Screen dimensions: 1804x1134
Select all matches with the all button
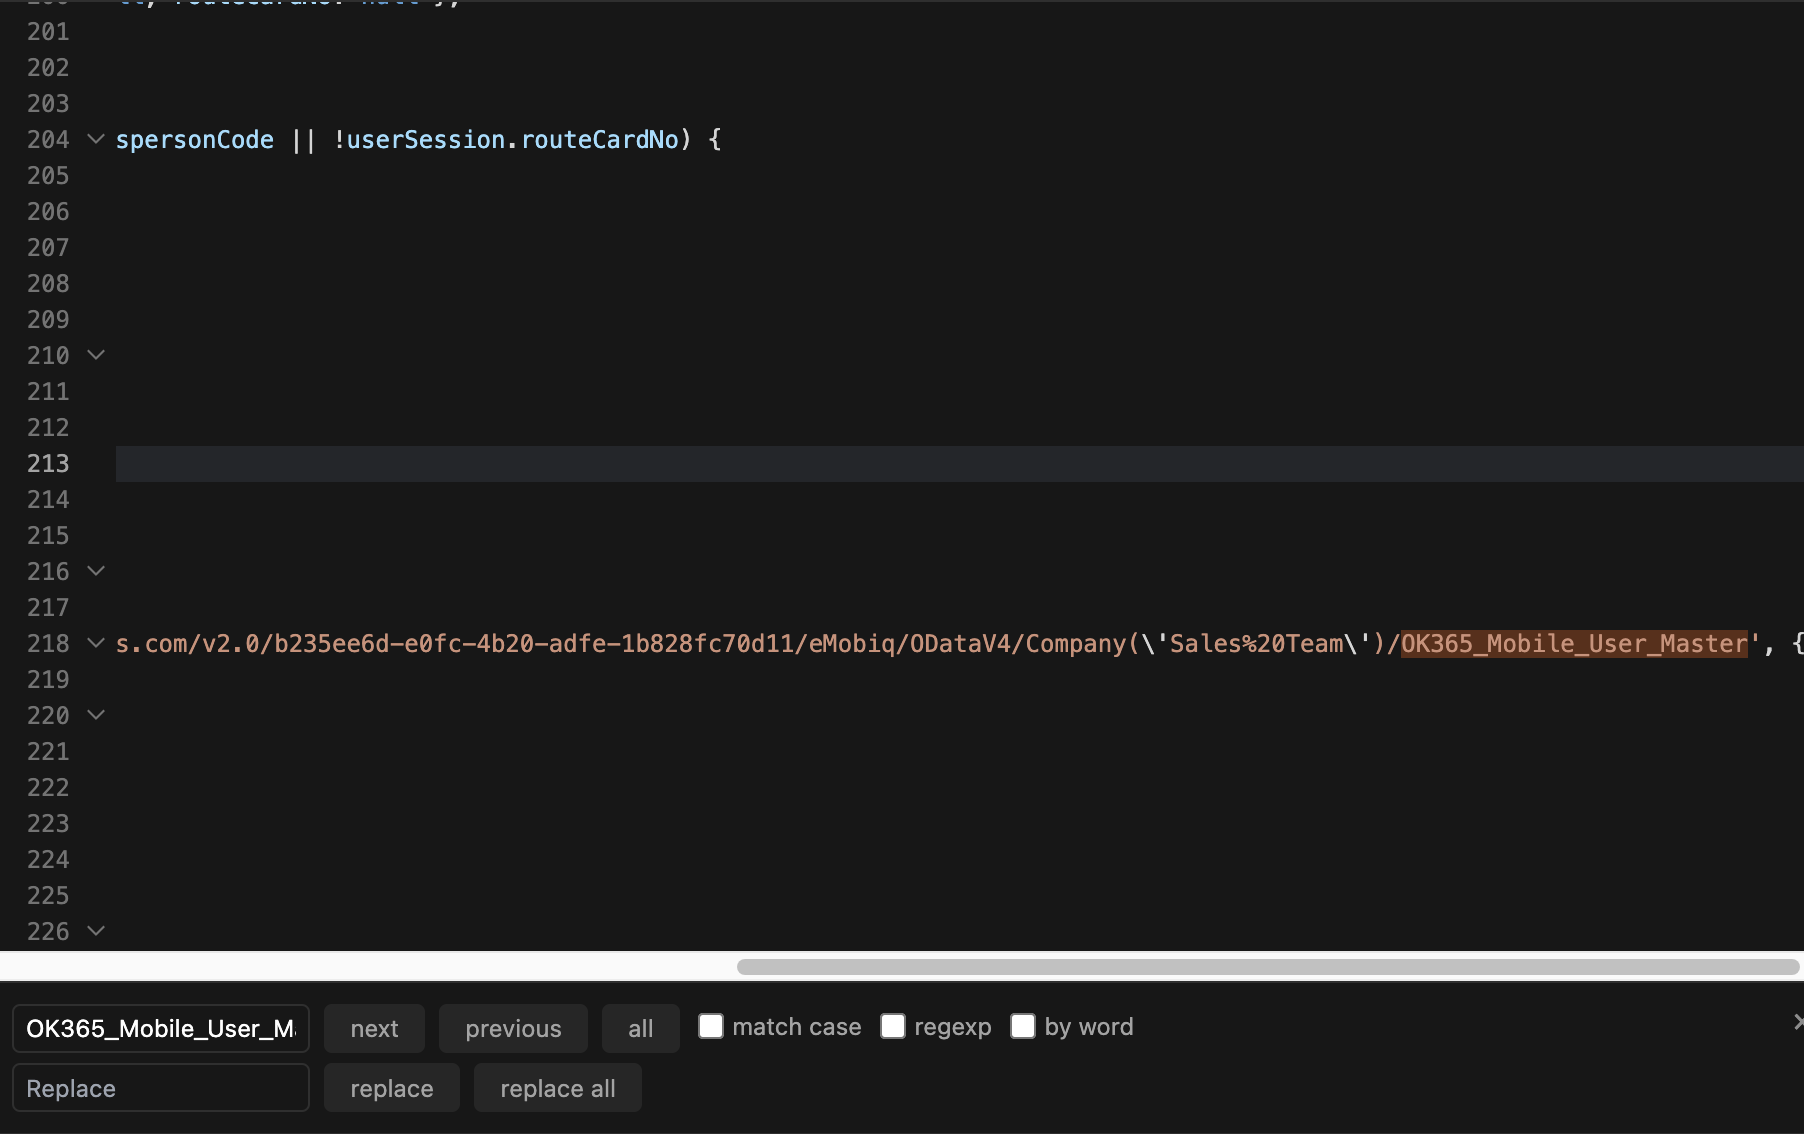click(640, 1028)
